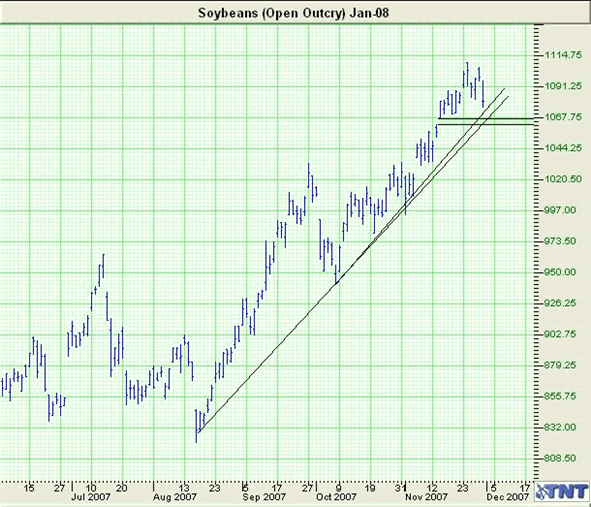
Task: Click the upper horizontal support line near 1067.75
Action: point(486,119)
